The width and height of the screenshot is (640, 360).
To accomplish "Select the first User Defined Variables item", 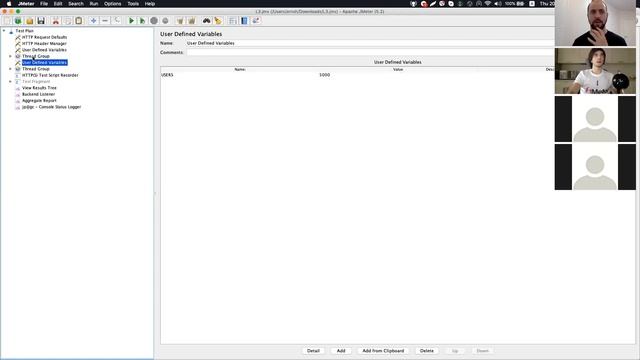I will pos(44,50).
